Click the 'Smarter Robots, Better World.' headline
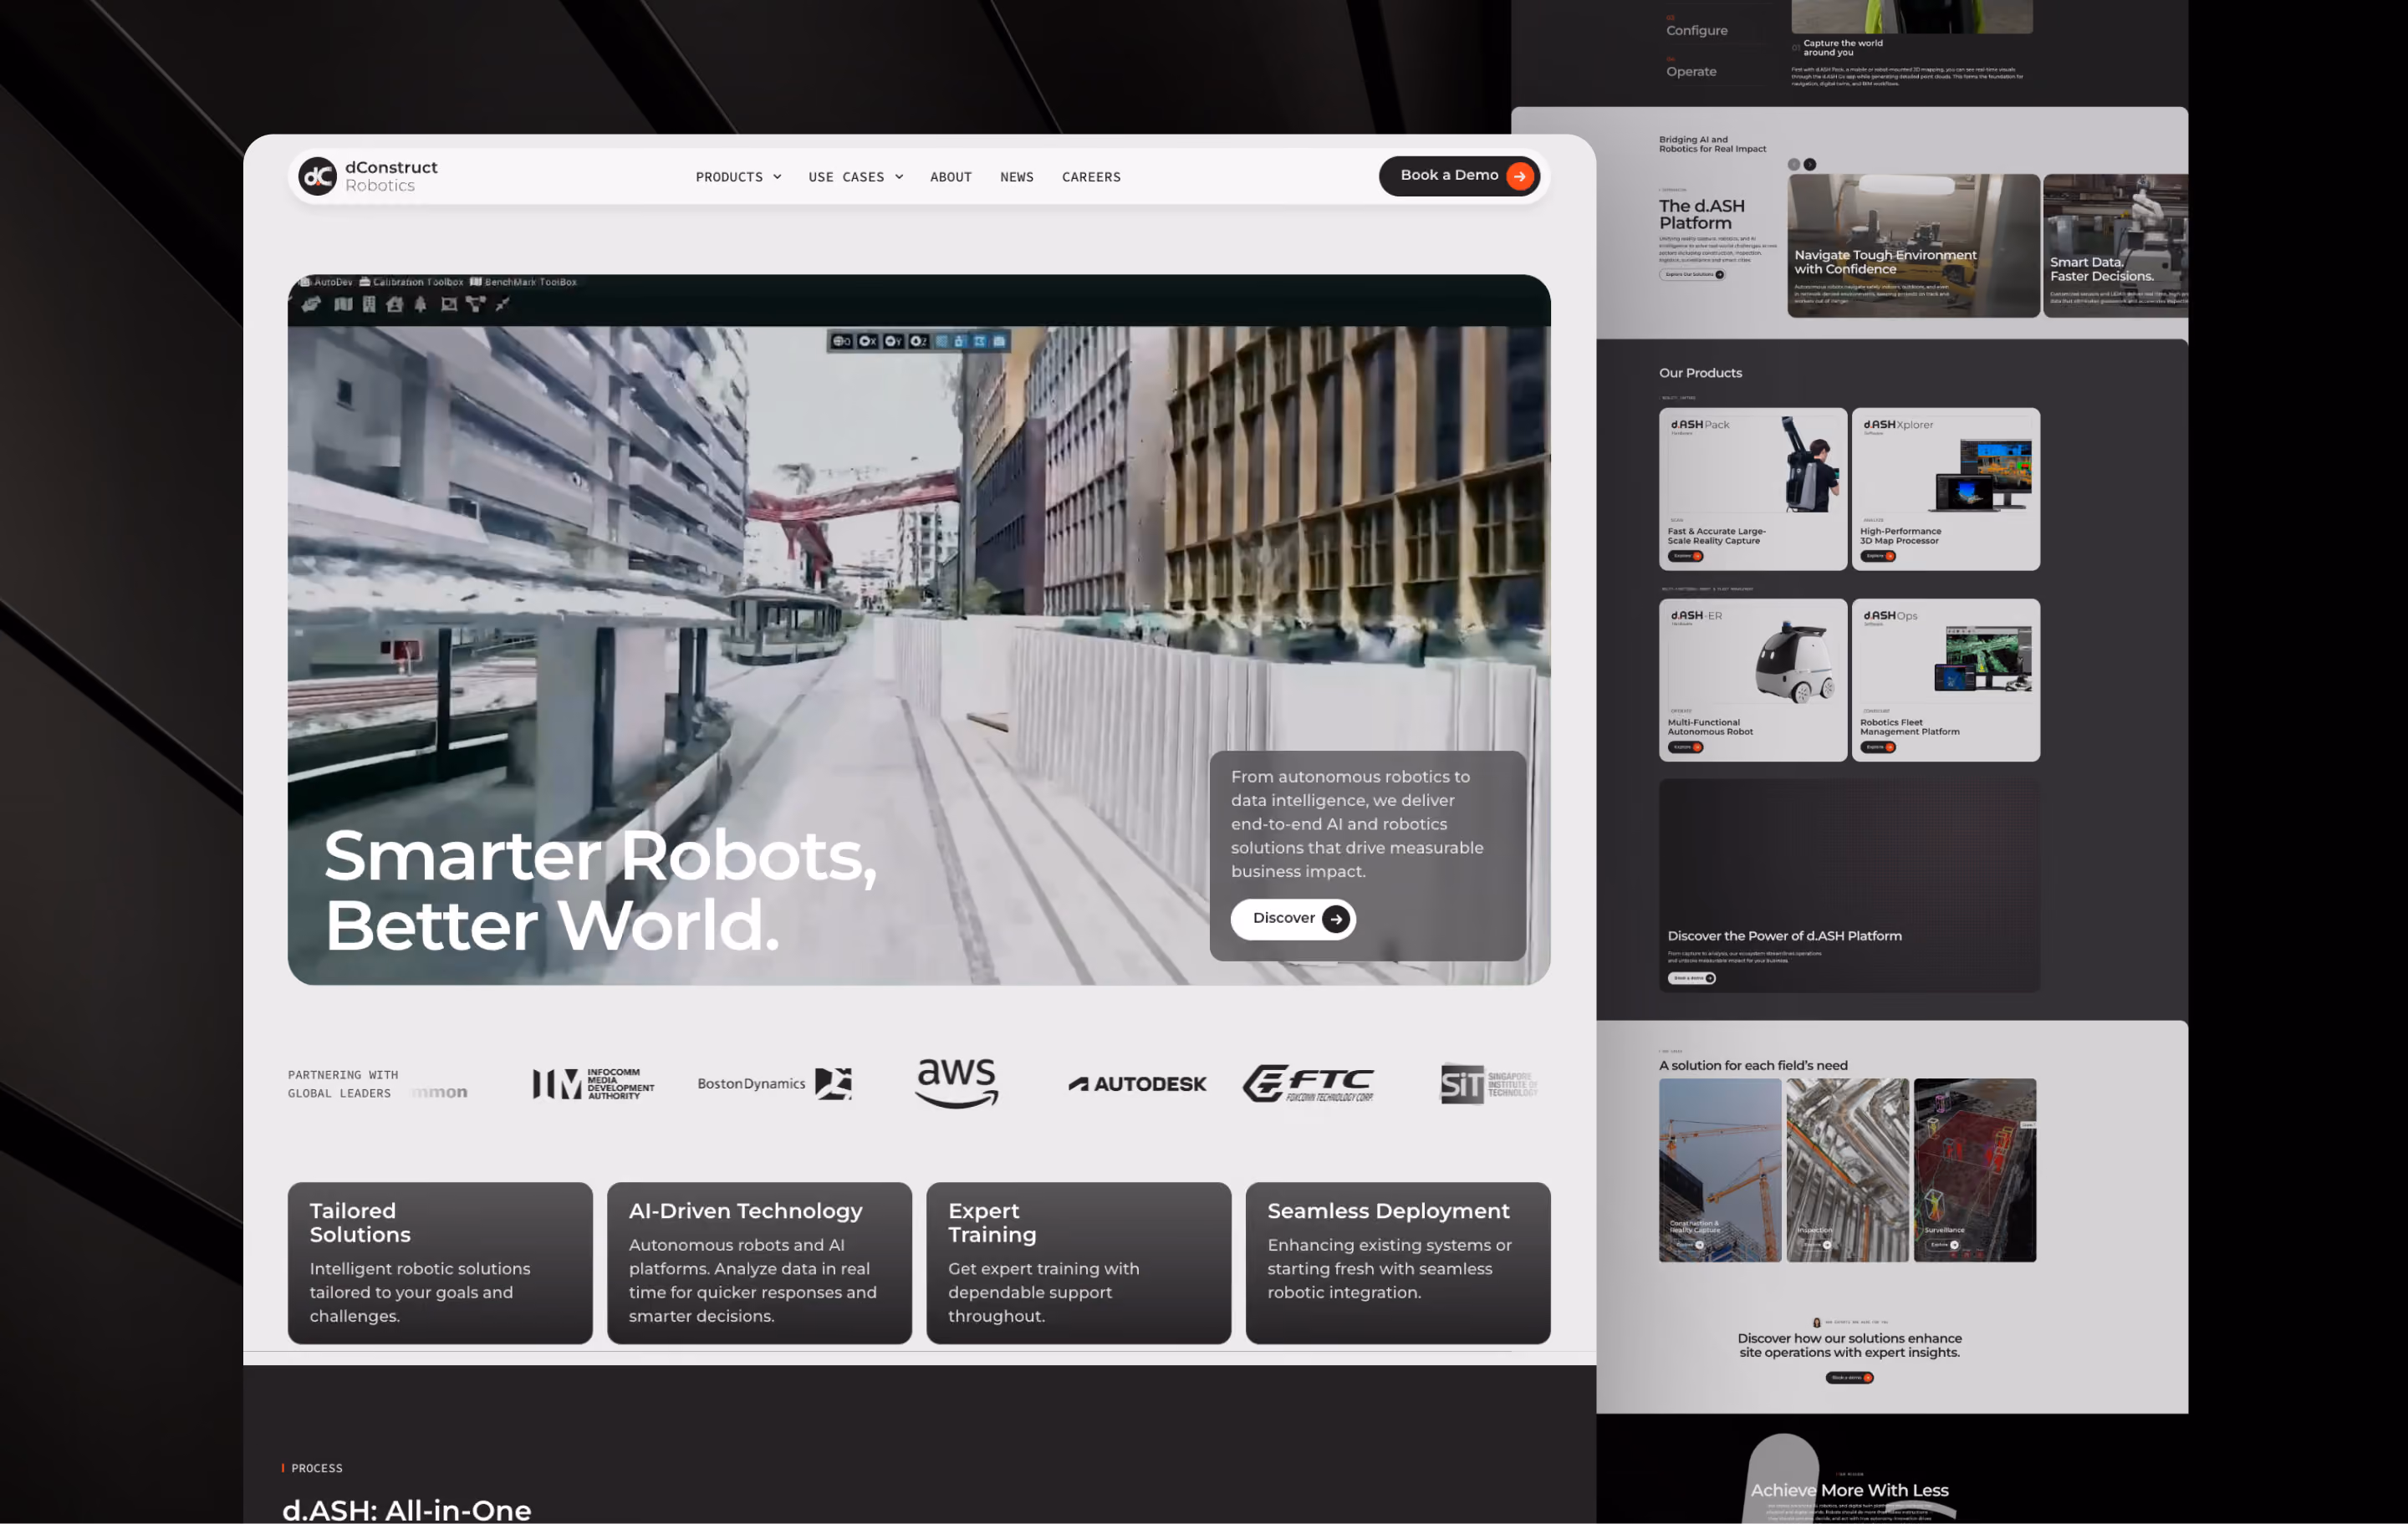 click(x=600, y=890)
